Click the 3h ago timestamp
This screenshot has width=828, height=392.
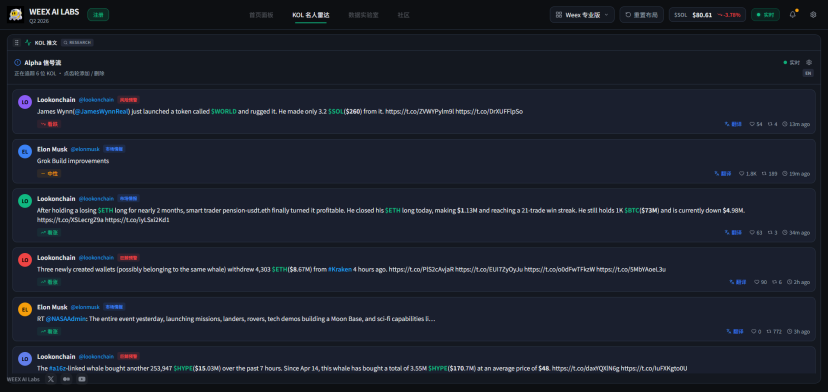(798, 332)
